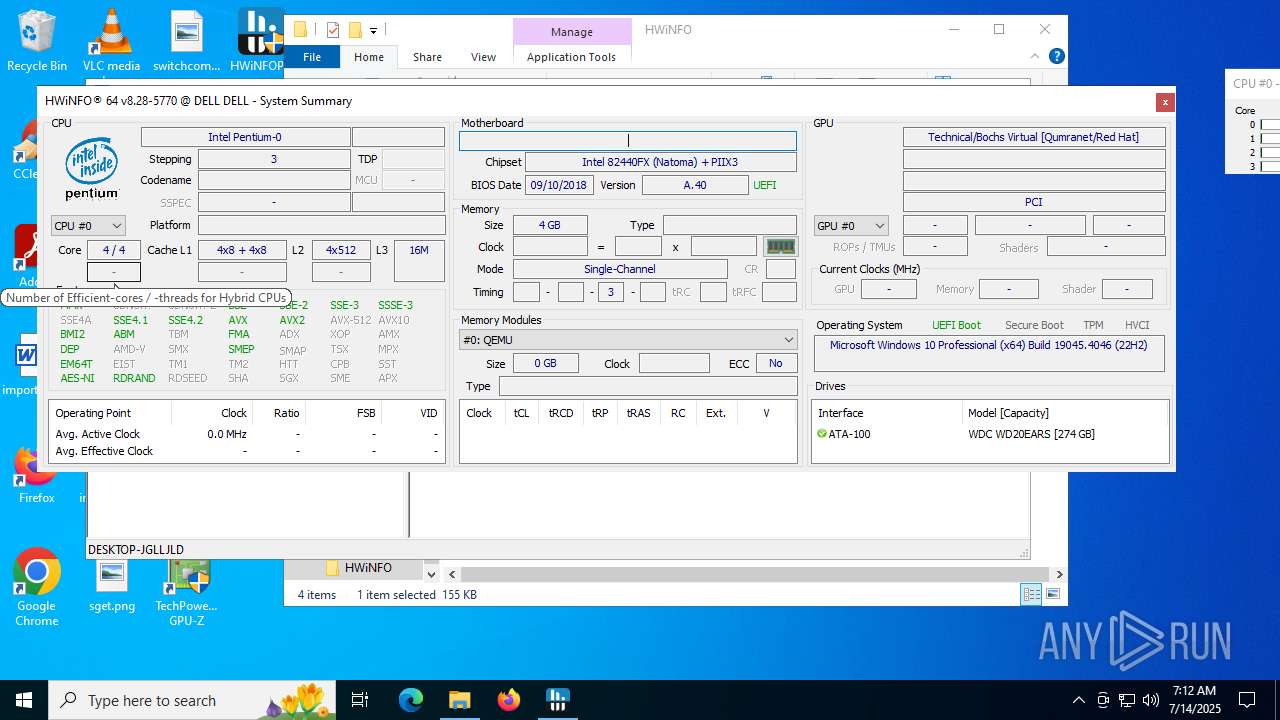Click the horizontal scrollbar right arrow
Viewport: 1280px width, 720px height.
tap(1059, 574)
